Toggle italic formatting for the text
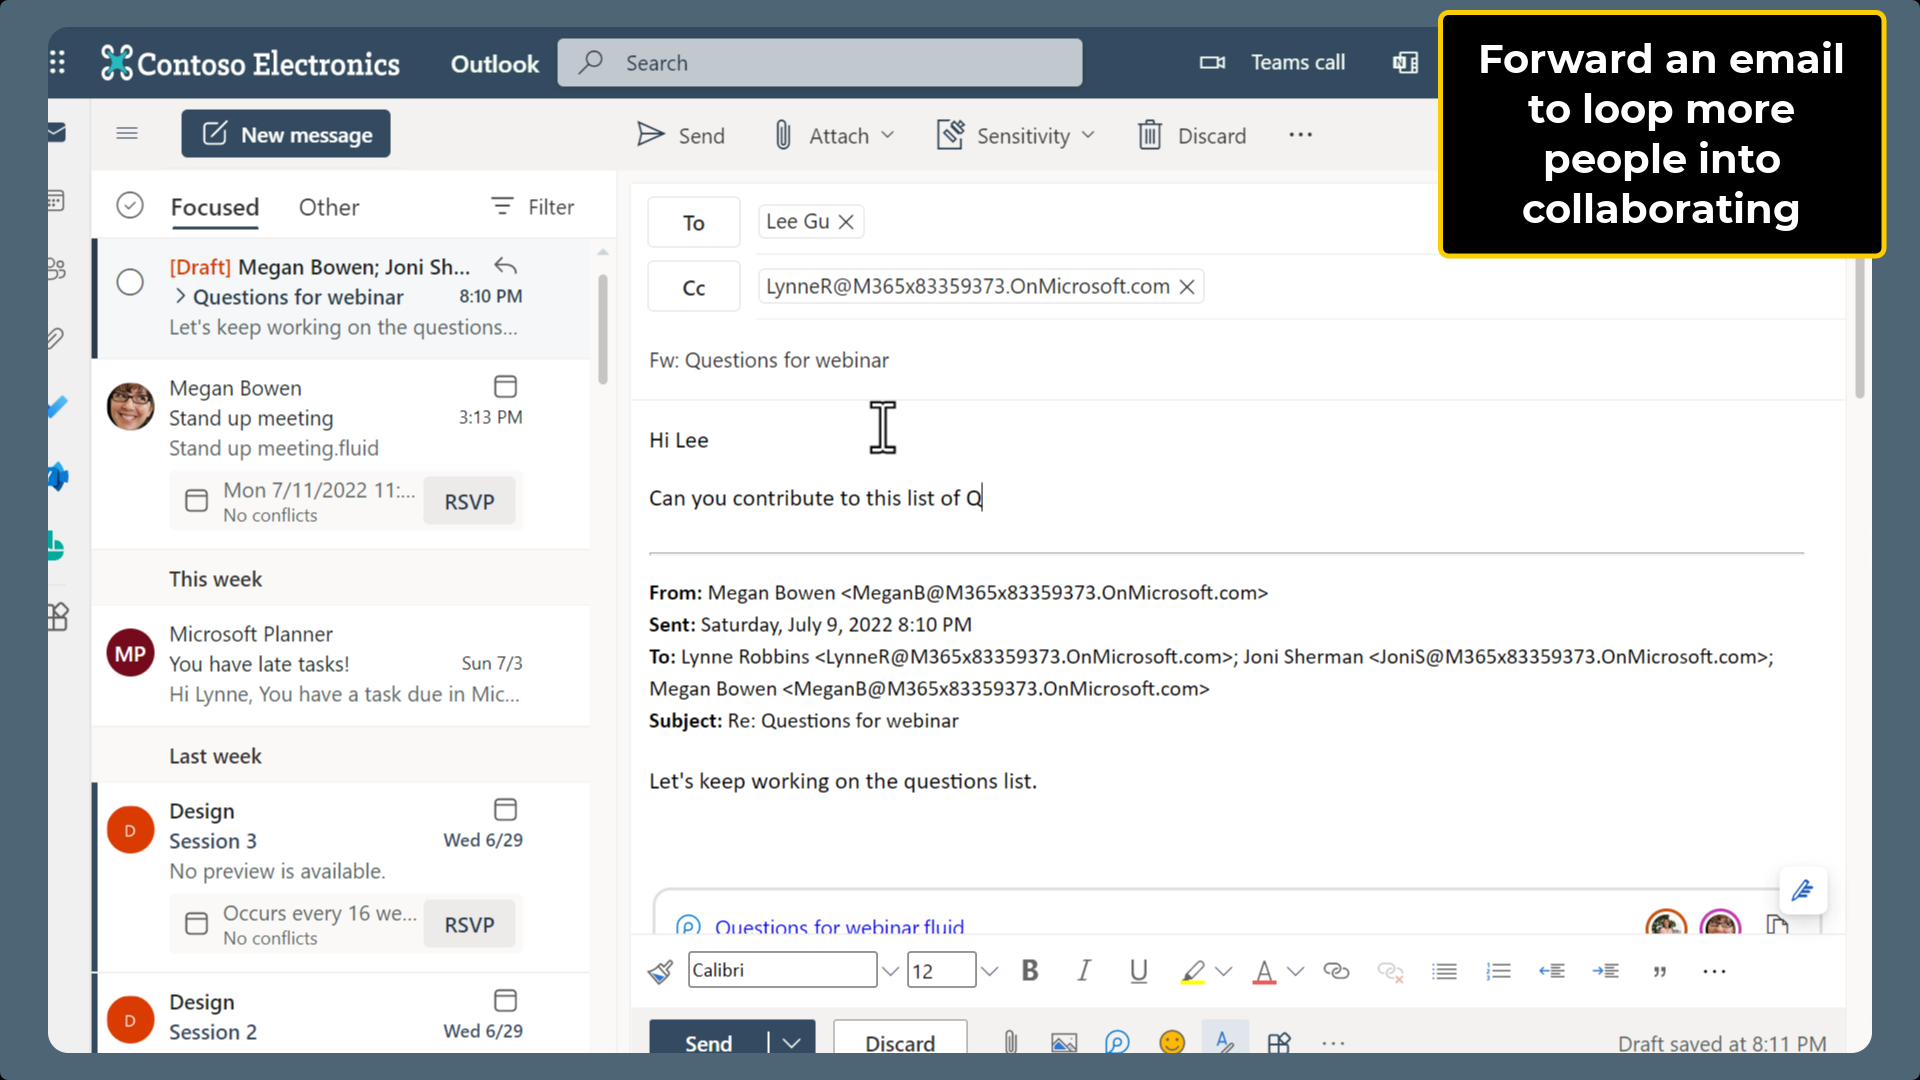The image size is (1920, 1080). point(1083,970)
